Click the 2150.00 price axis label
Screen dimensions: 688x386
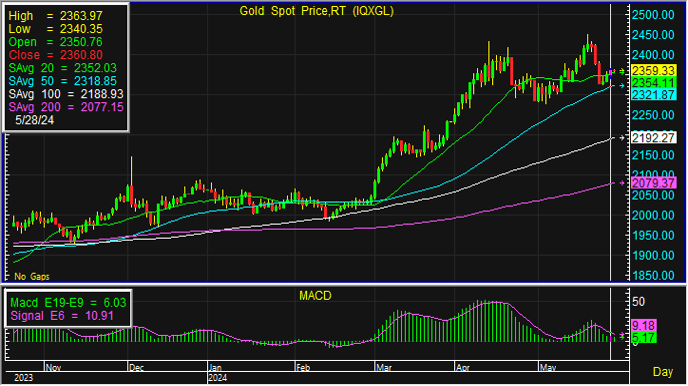tap(653, 155)
